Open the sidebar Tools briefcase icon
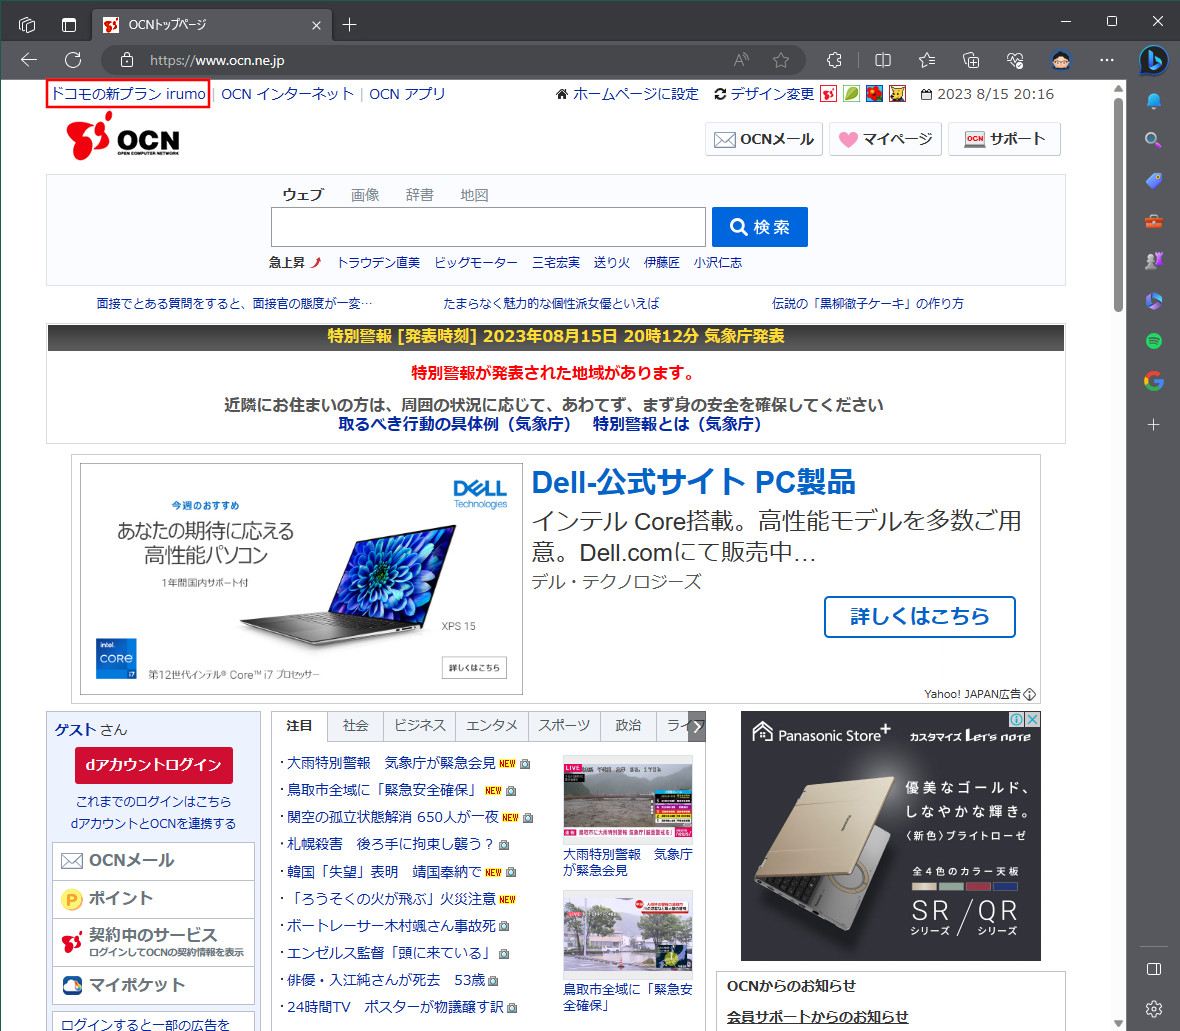1180x1031 pixels. 1153,220
